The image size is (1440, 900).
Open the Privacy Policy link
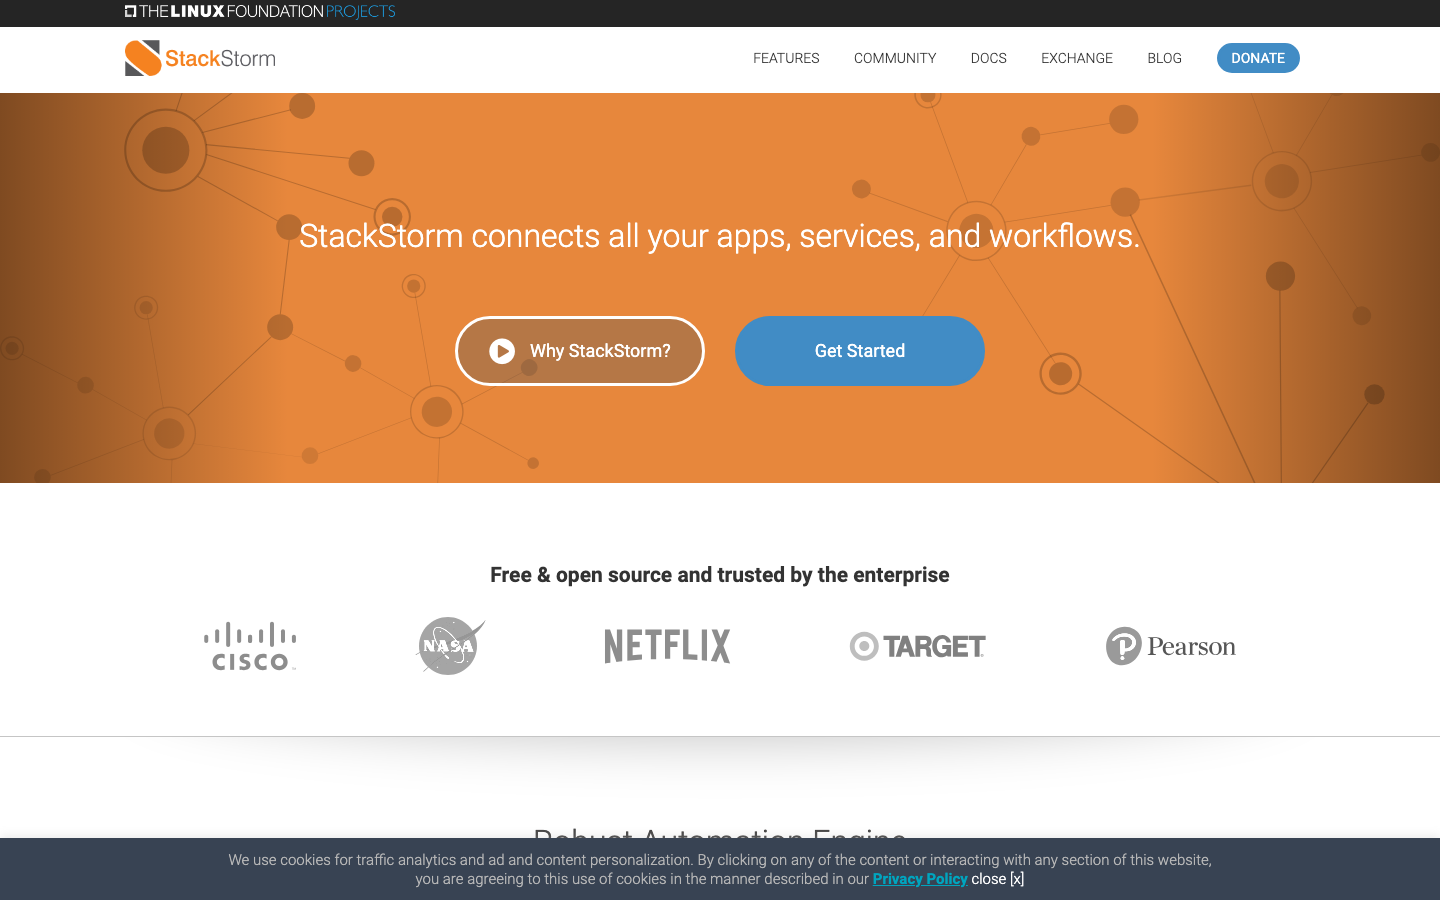click(x=919, y=878)
